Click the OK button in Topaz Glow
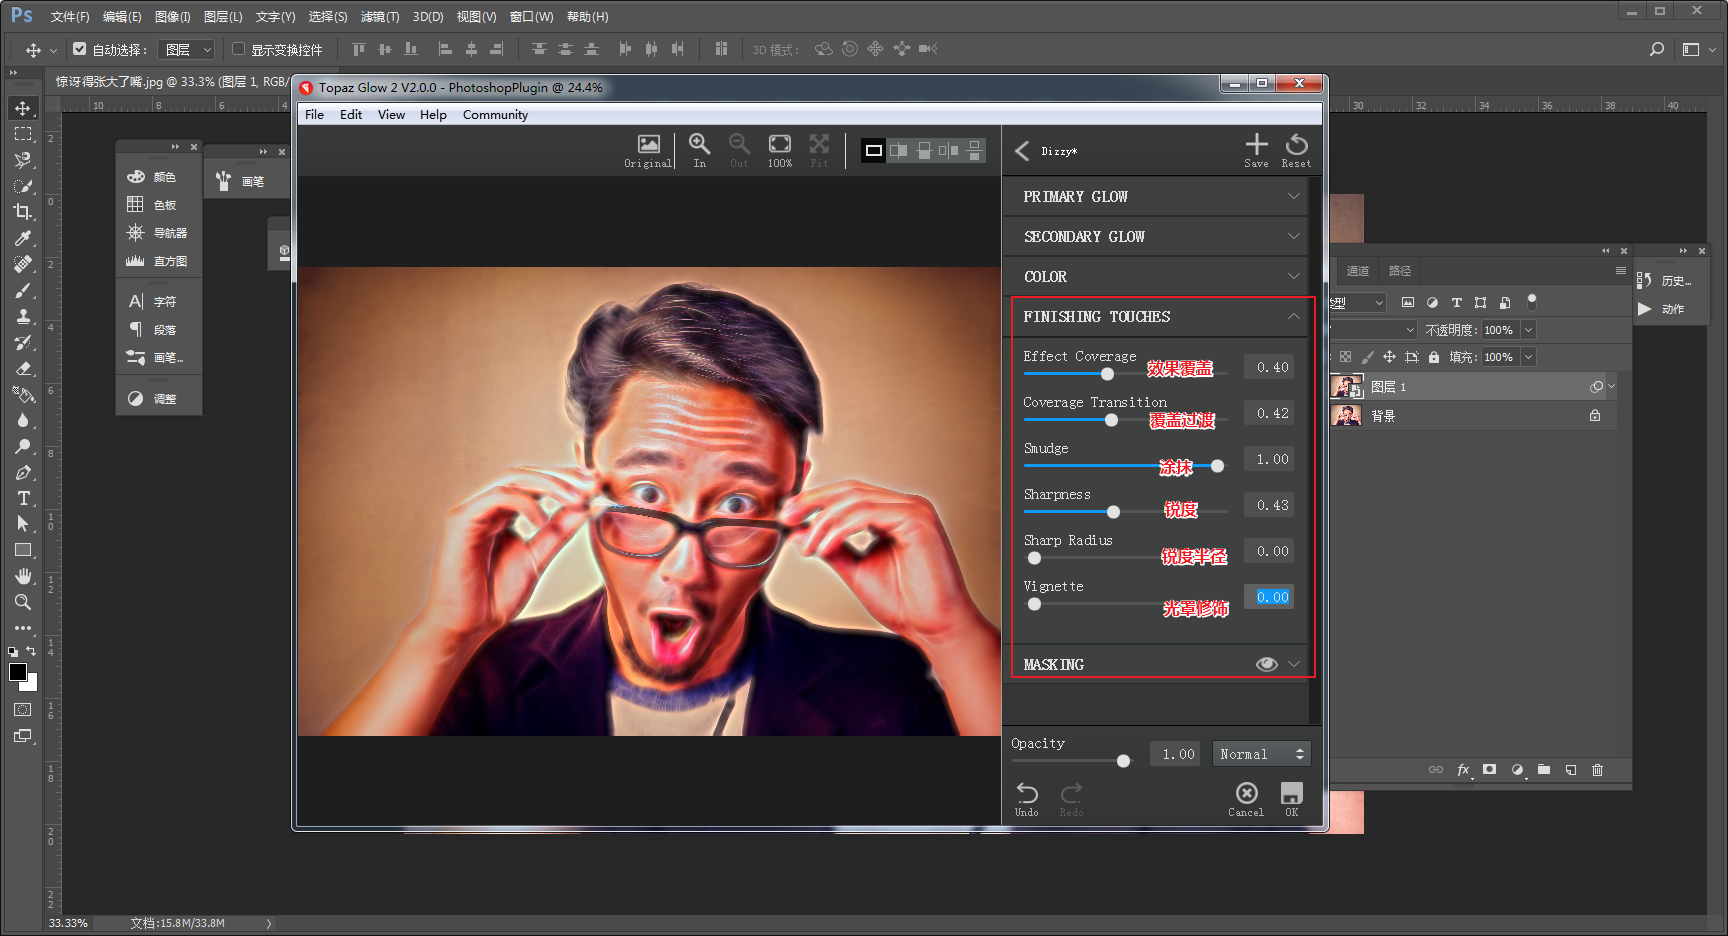1728x936 pixels. (x=1292, y=799)
